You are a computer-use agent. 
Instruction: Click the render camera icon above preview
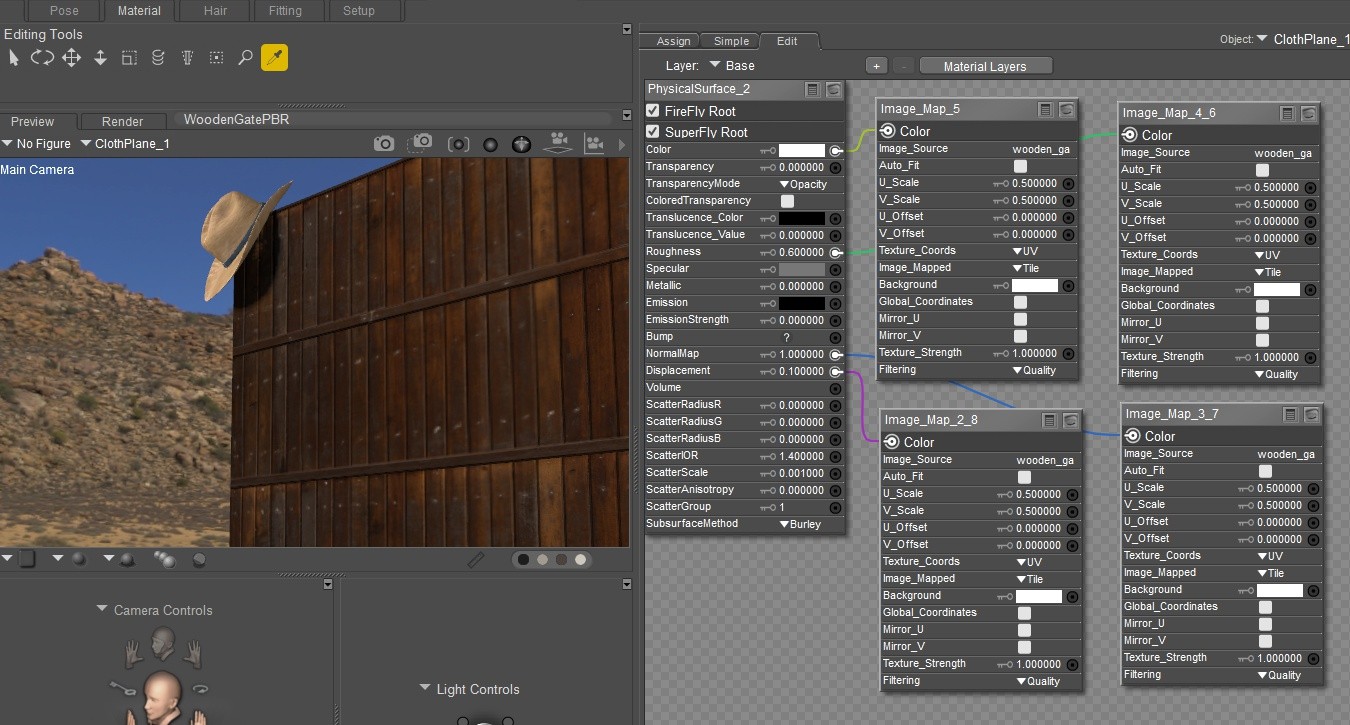tap(384, 144)
